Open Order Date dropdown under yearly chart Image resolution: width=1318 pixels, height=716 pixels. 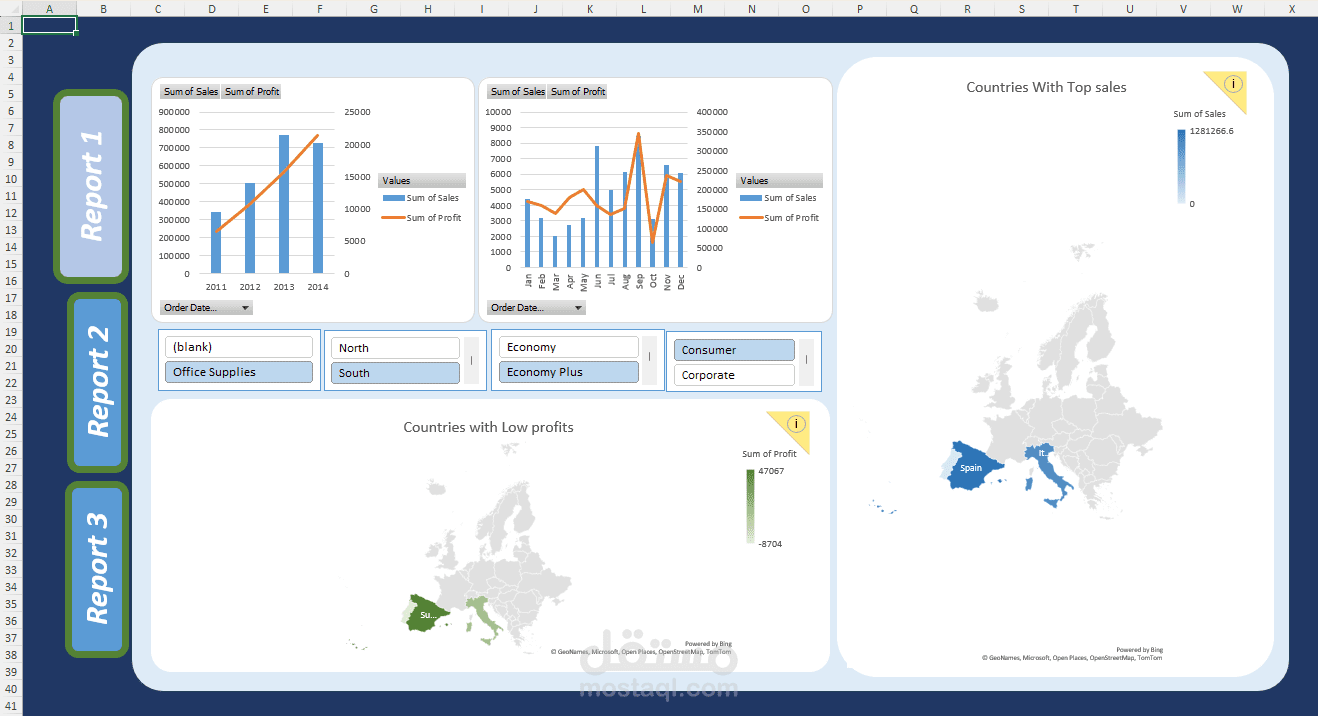coord(206,308)
